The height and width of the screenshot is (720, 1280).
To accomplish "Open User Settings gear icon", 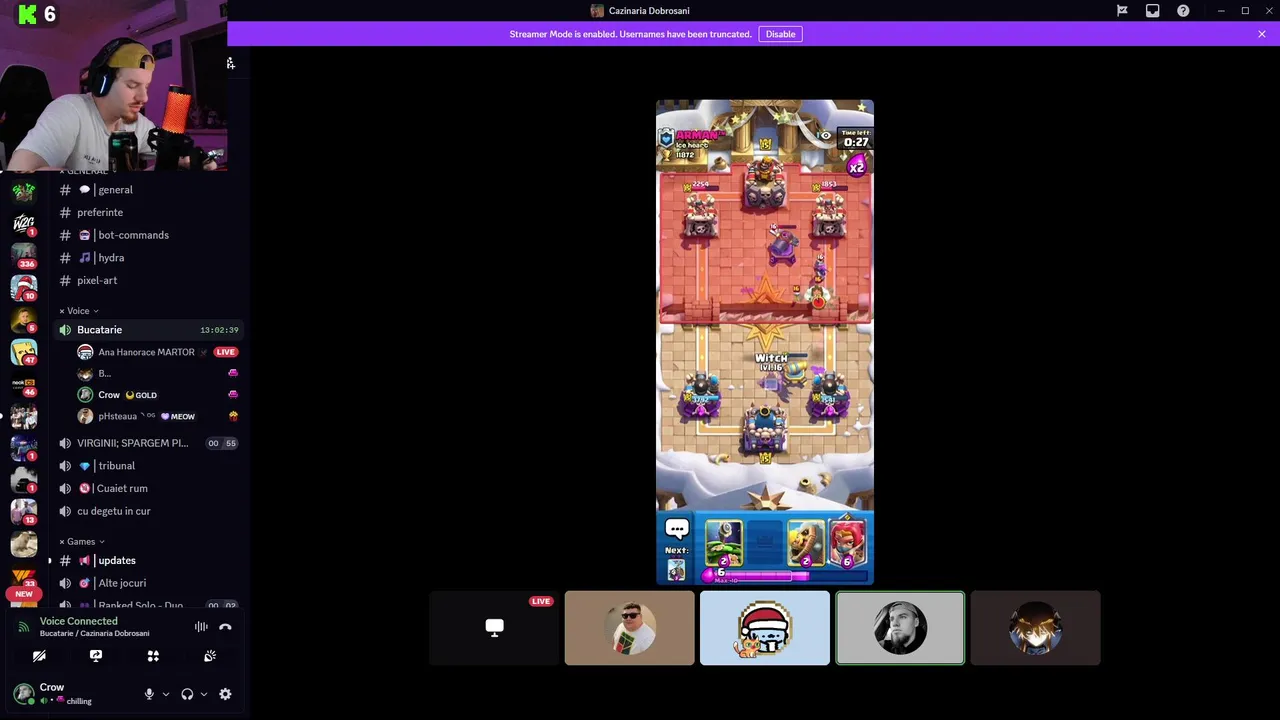I will click(225, 694).
